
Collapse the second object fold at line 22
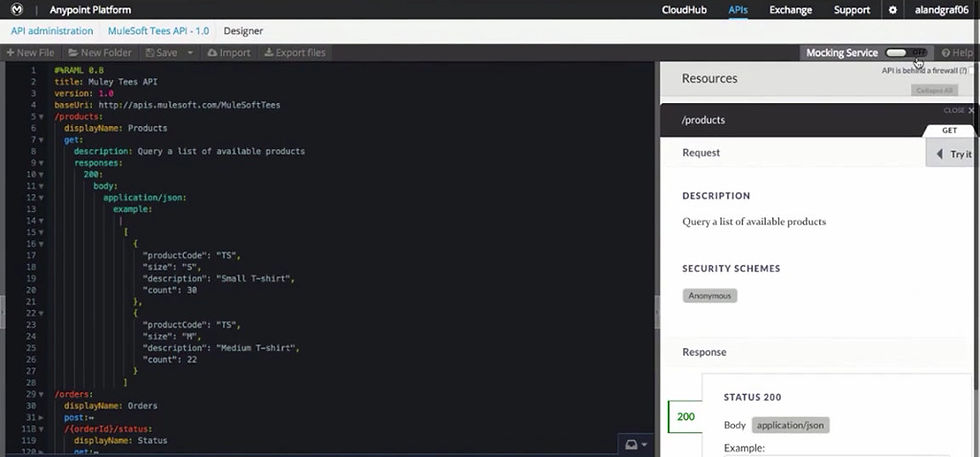[x=41, y=313]
